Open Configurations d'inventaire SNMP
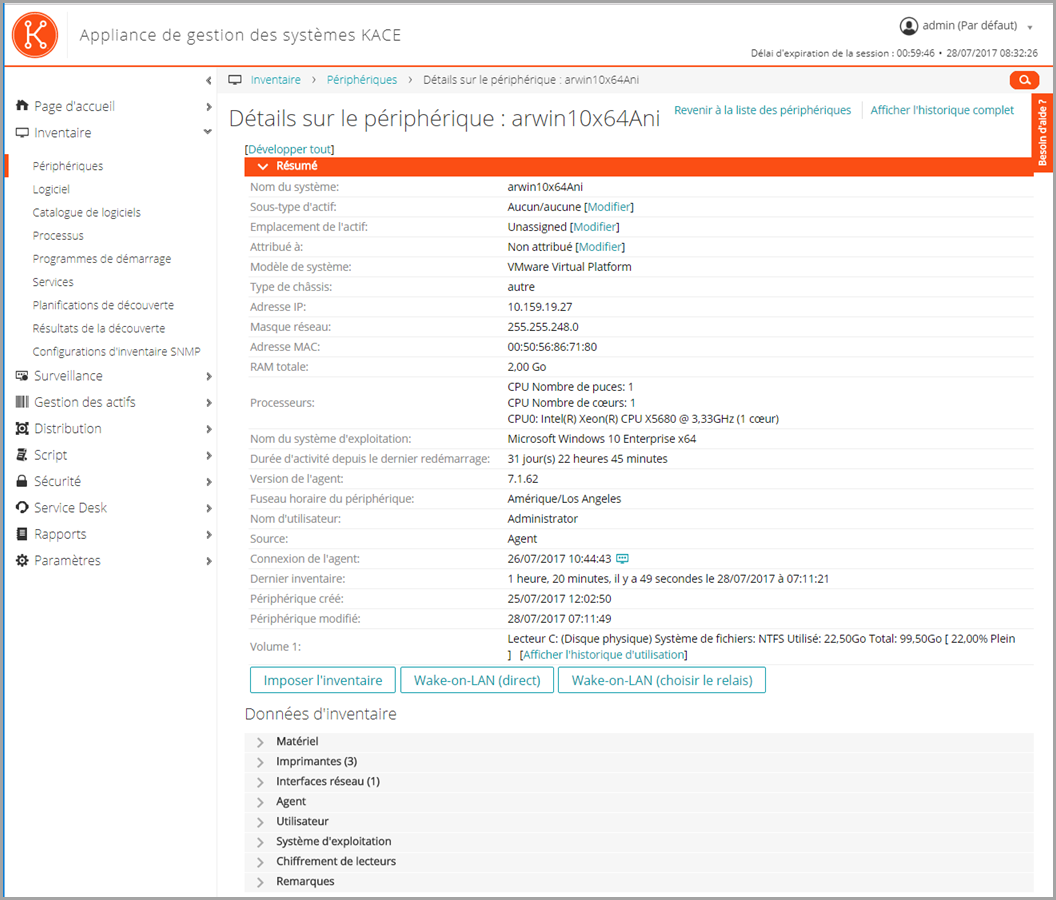This screenshot has width=1056, height=900. (x=117, y=352)
